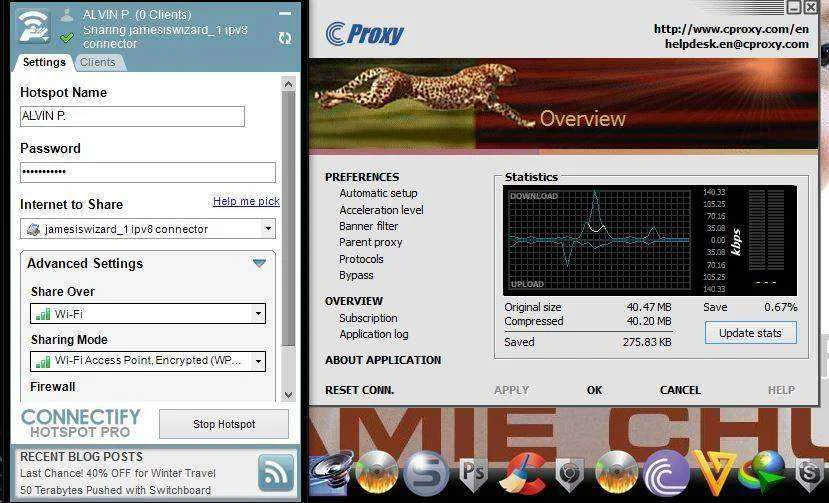Click the CProxy logo
The height and width of the screenshot is (503, 829).
(x=365, y=34)
